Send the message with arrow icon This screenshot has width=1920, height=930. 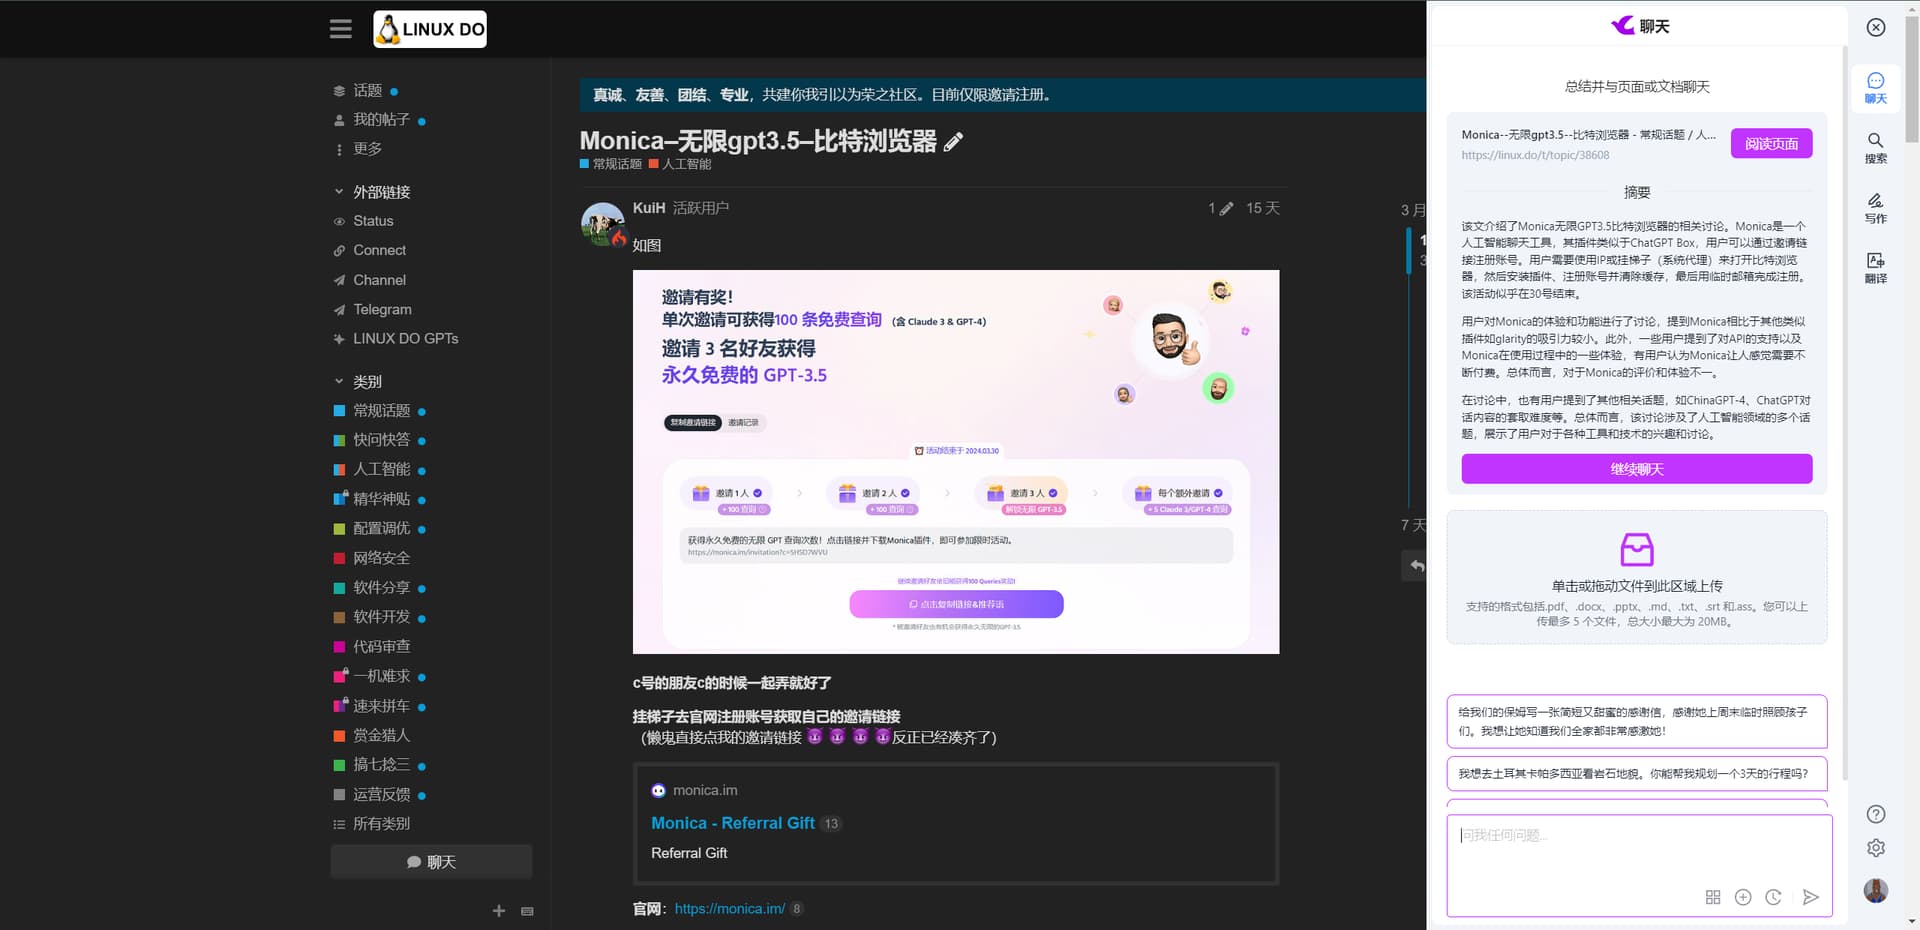pyautogui.click(x=1810, y=897)
